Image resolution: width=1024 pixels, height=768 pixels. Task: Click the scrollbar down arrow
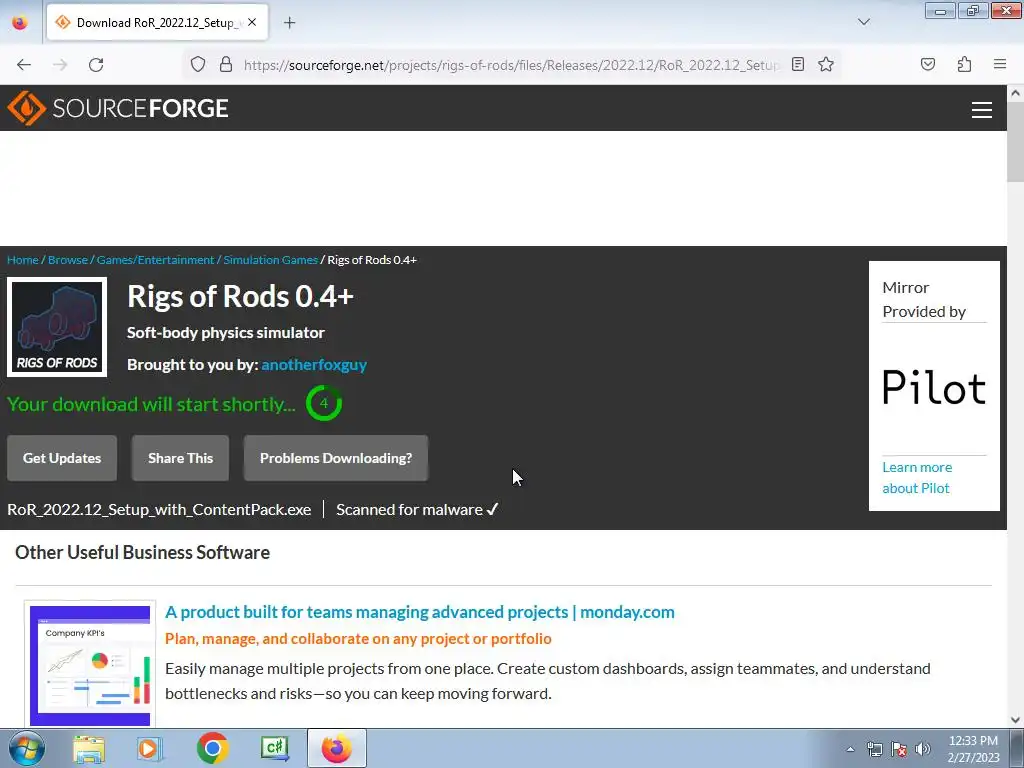pos(1015,720)
